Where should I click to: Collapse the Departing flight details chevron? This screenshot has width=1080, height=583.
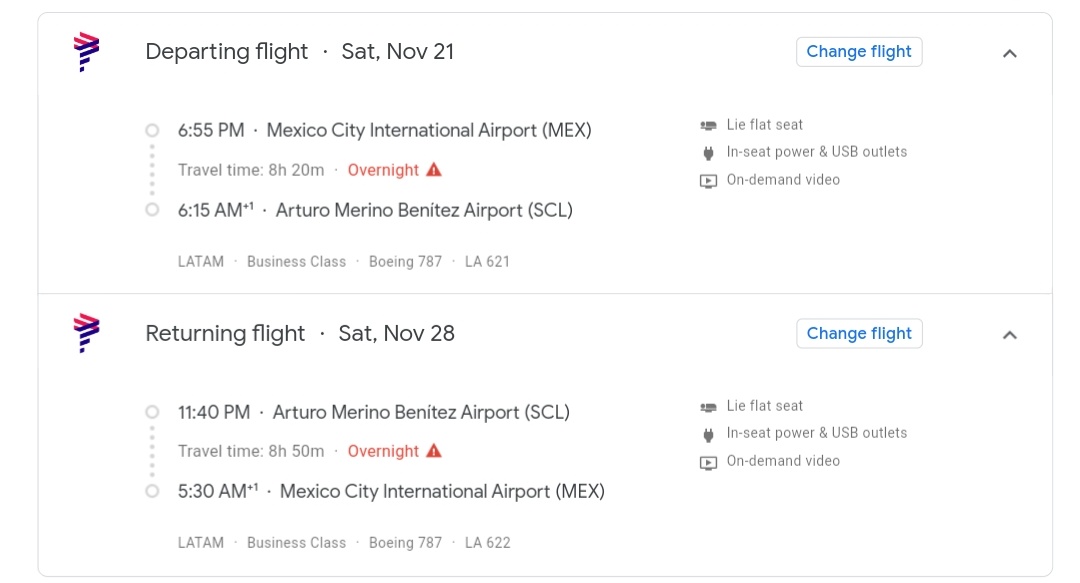1010,53
